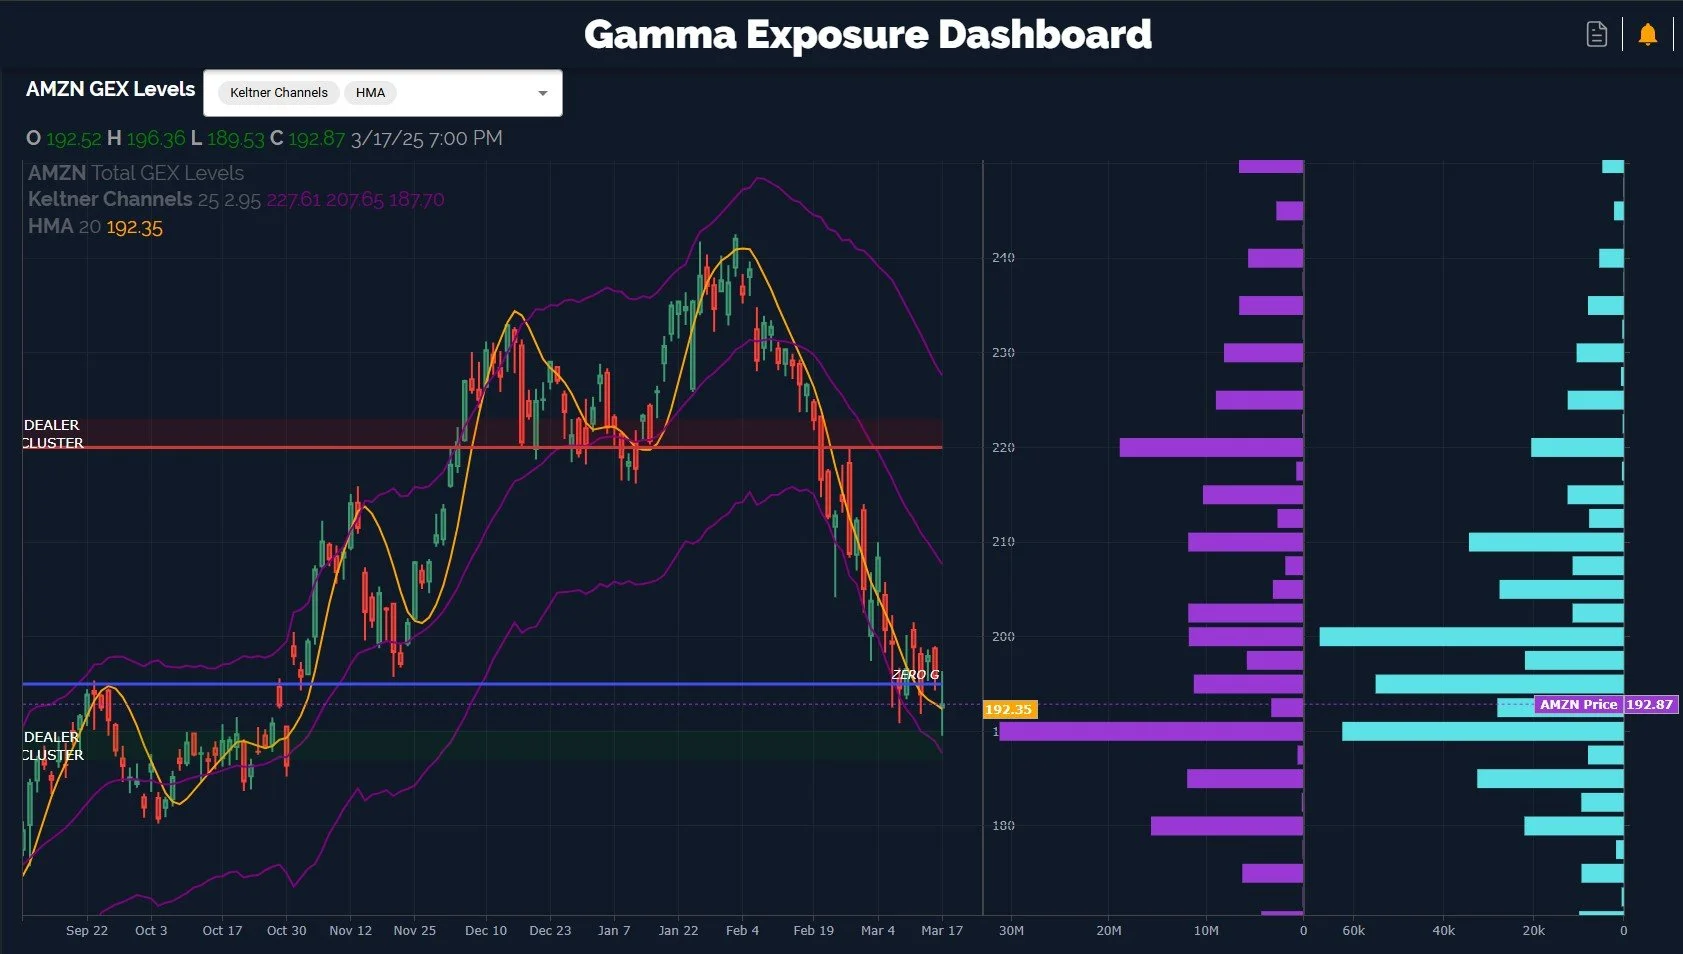Click the HMA 20 legend value 192.35
Image resolution: width=1683 pixels, height=954 pixels.
point(134,227)
